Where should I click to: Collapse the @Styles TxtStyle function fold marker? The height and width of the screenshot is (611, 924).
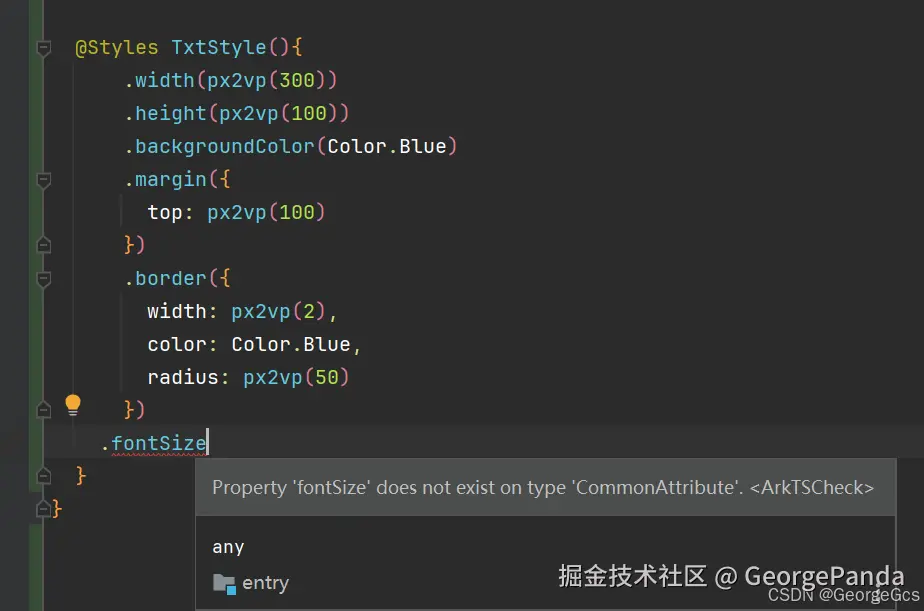[x=44, y=47]
